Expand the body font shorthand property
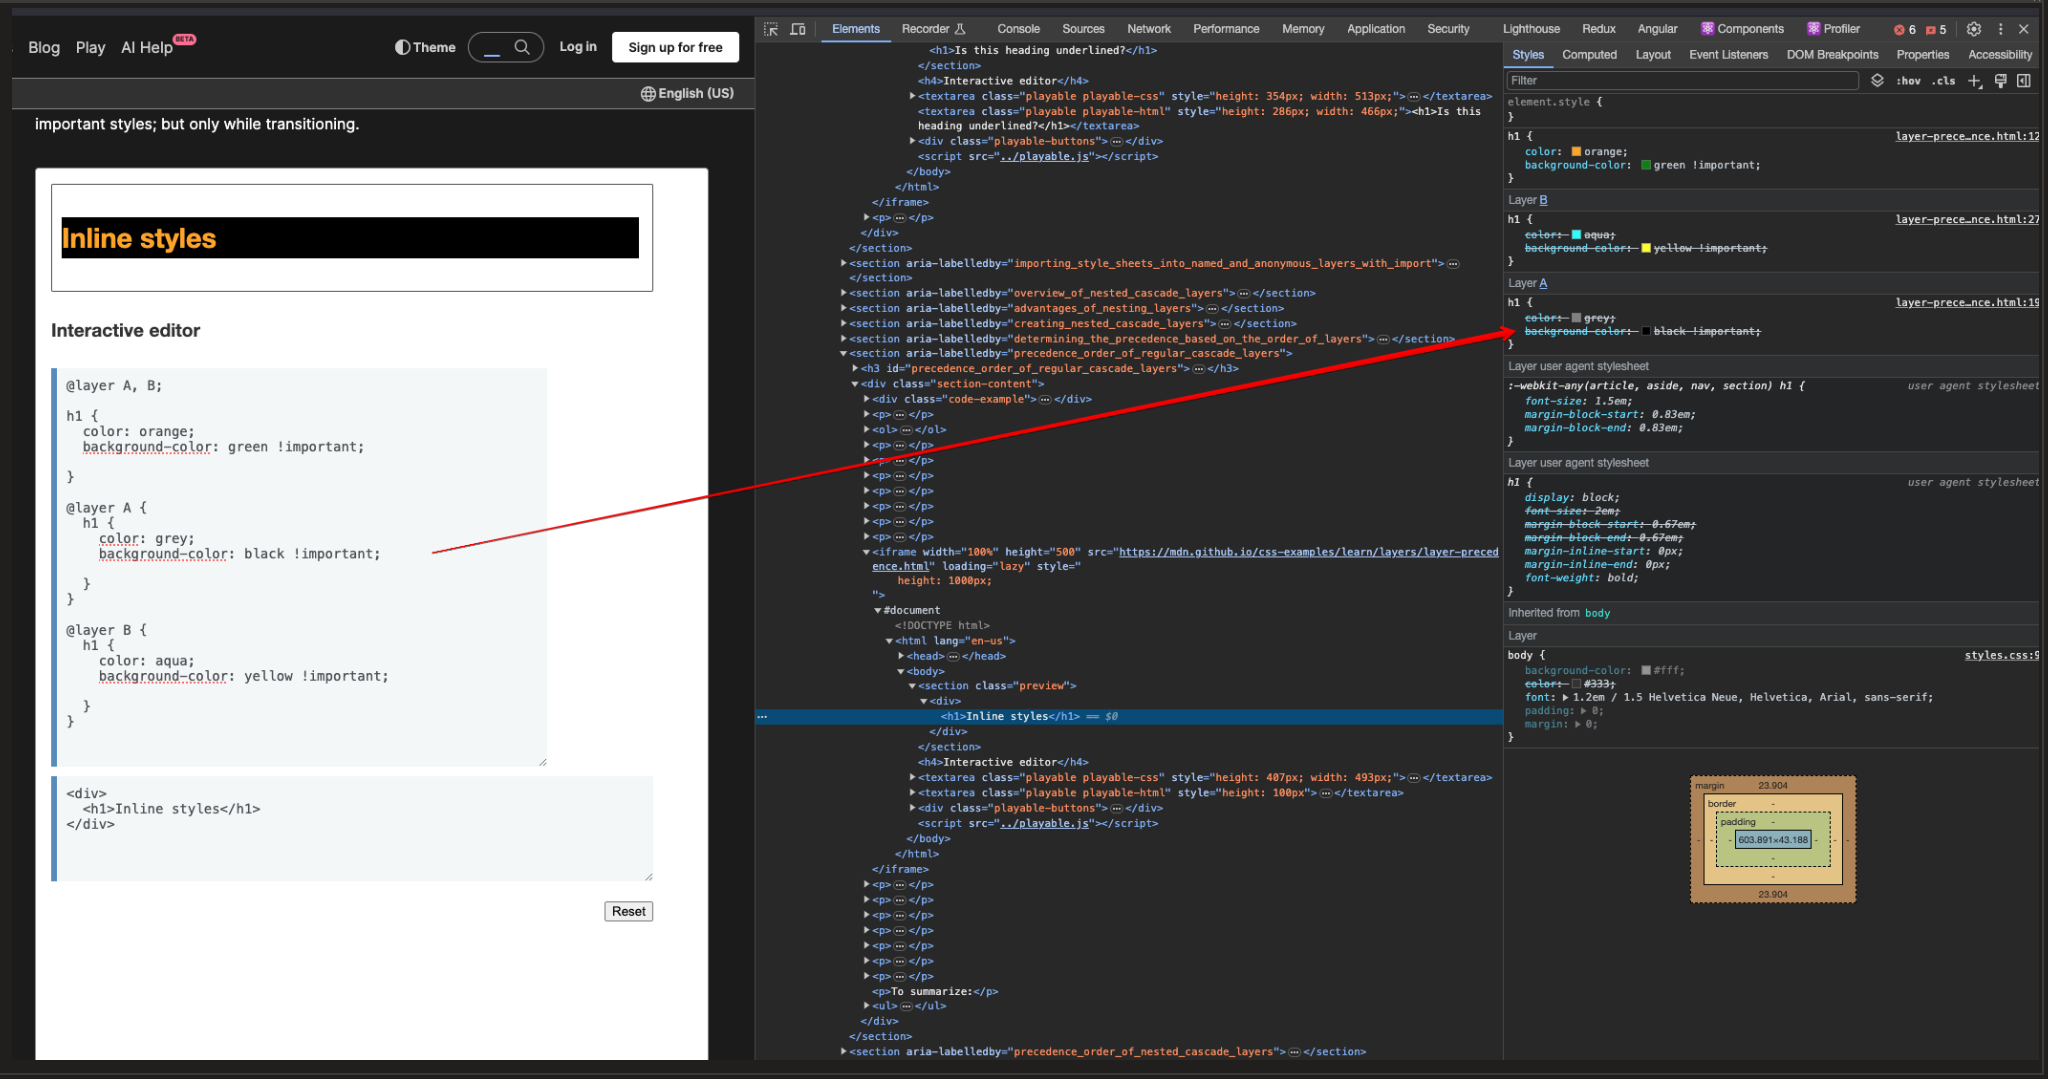The height and width of the screenshot is (1079, 2048). (x=1565, y=698)
